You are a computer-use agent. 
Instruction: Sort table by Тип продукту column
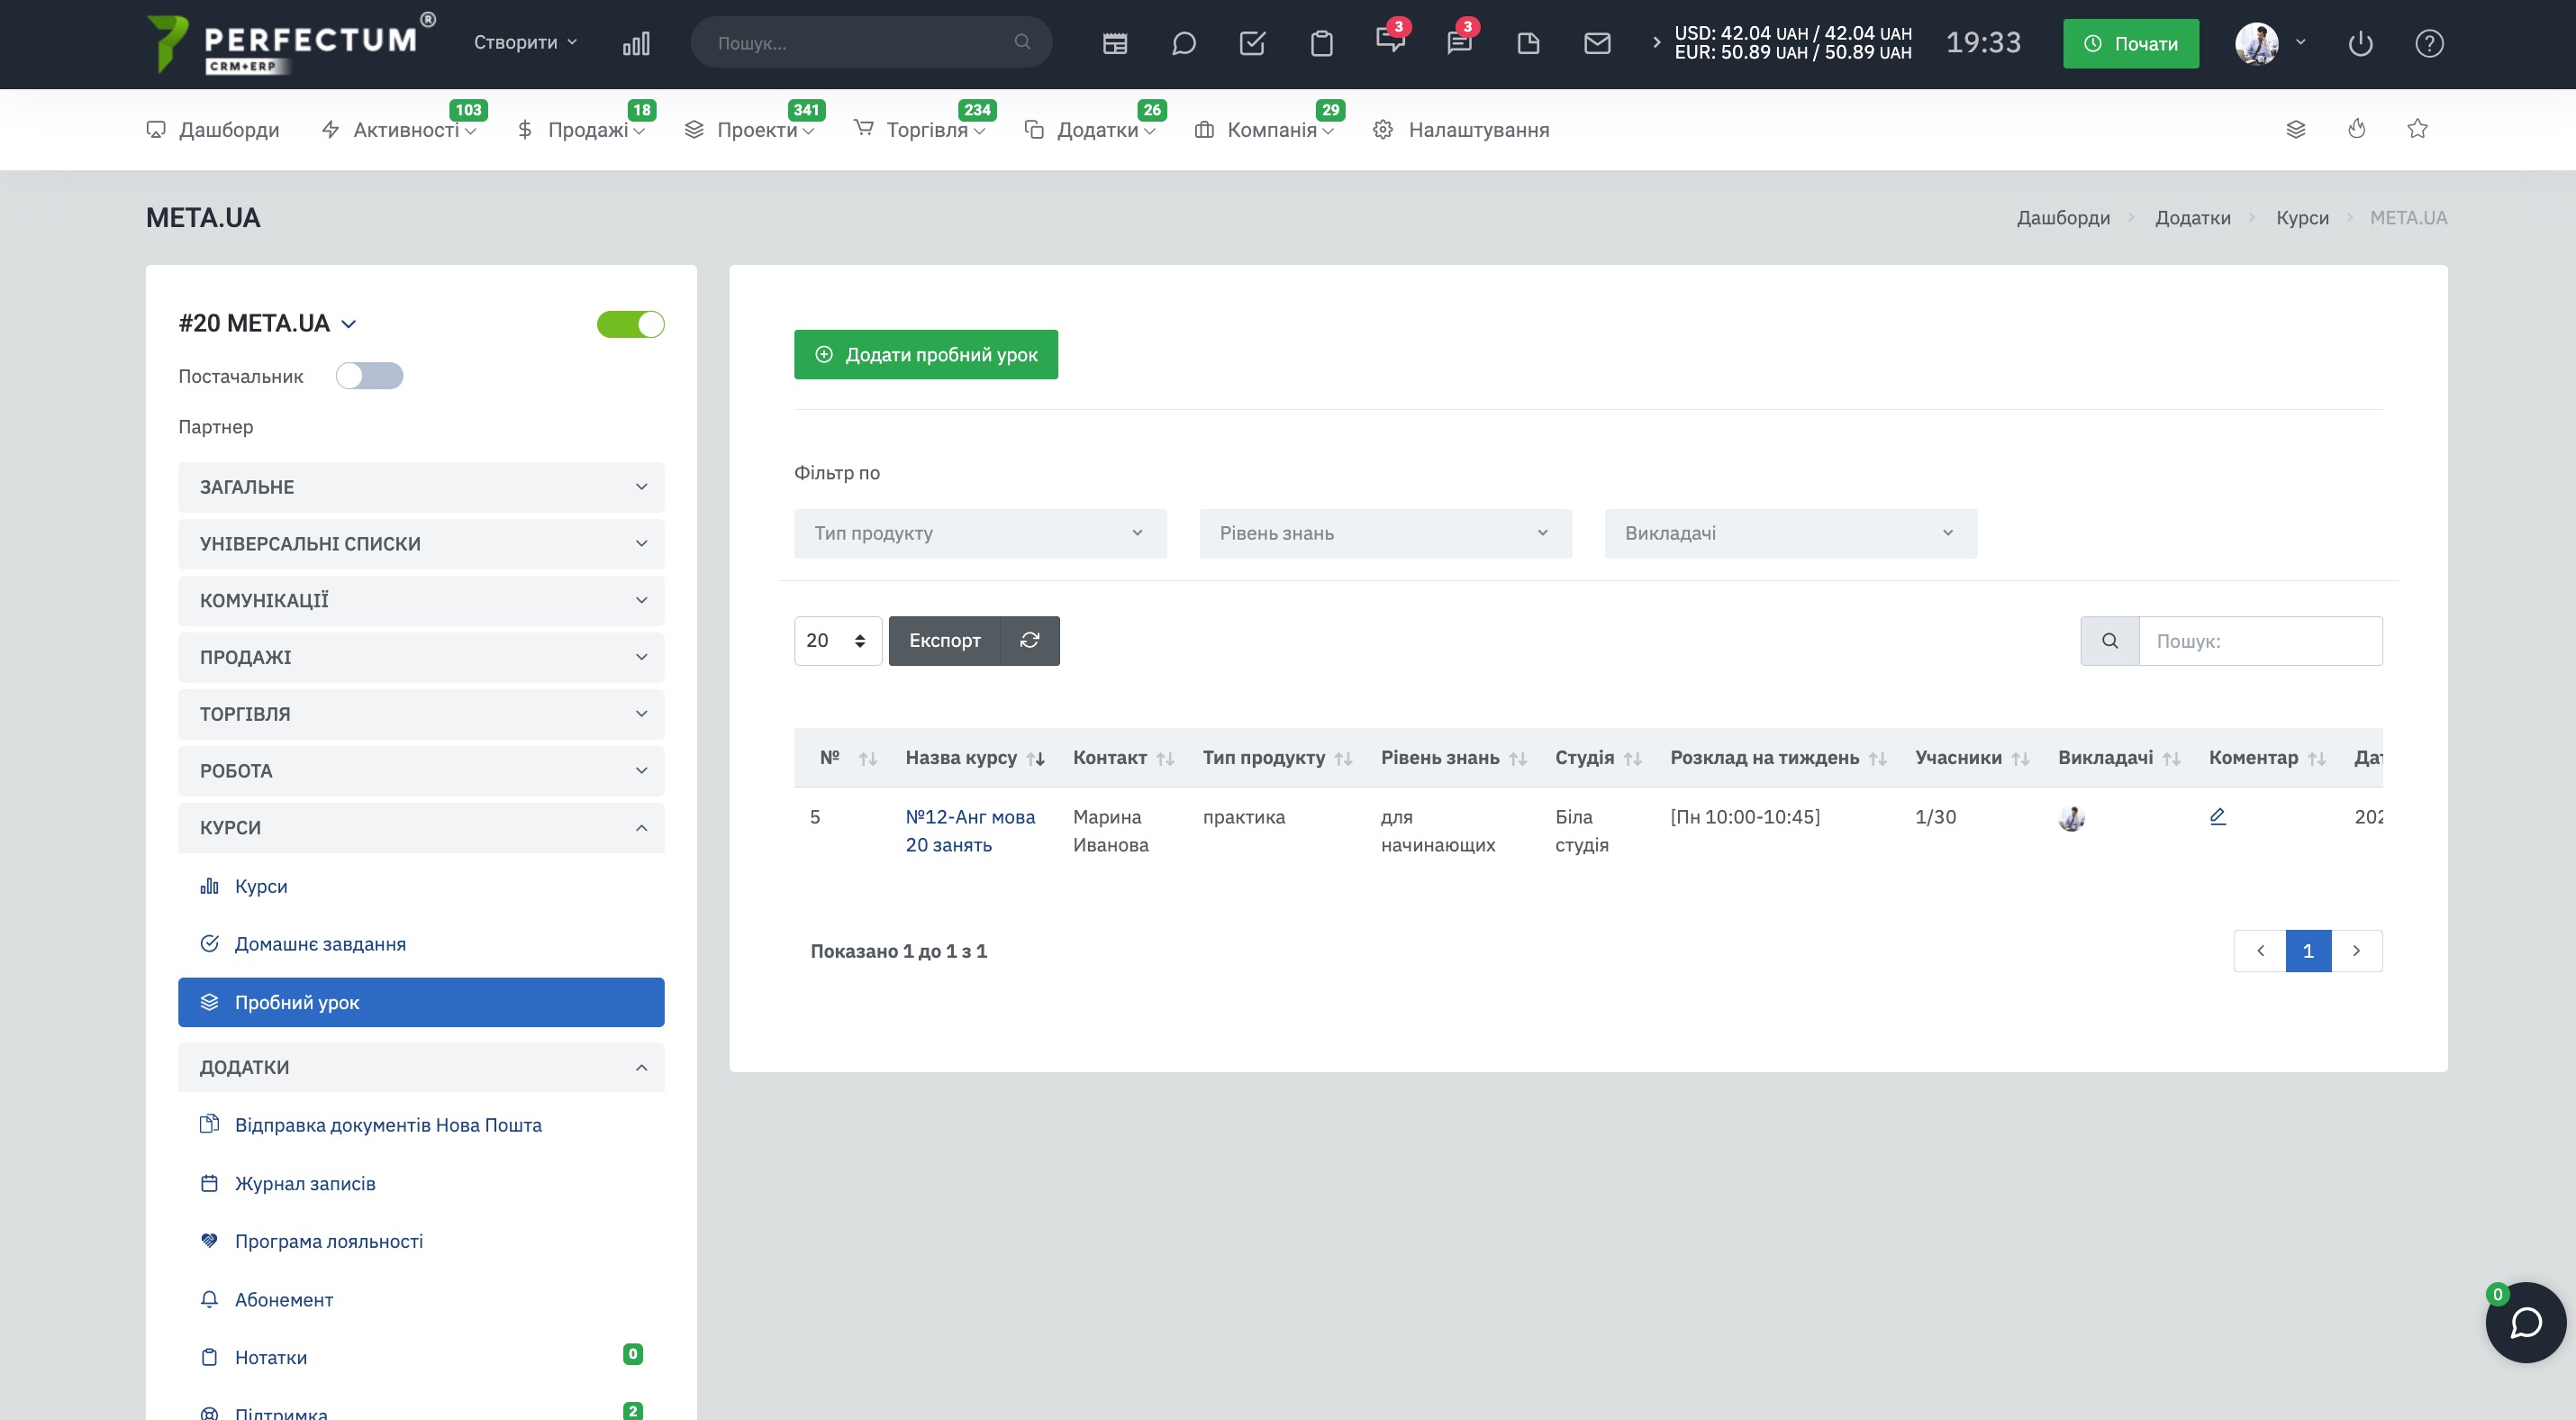tap(1277, 758)
